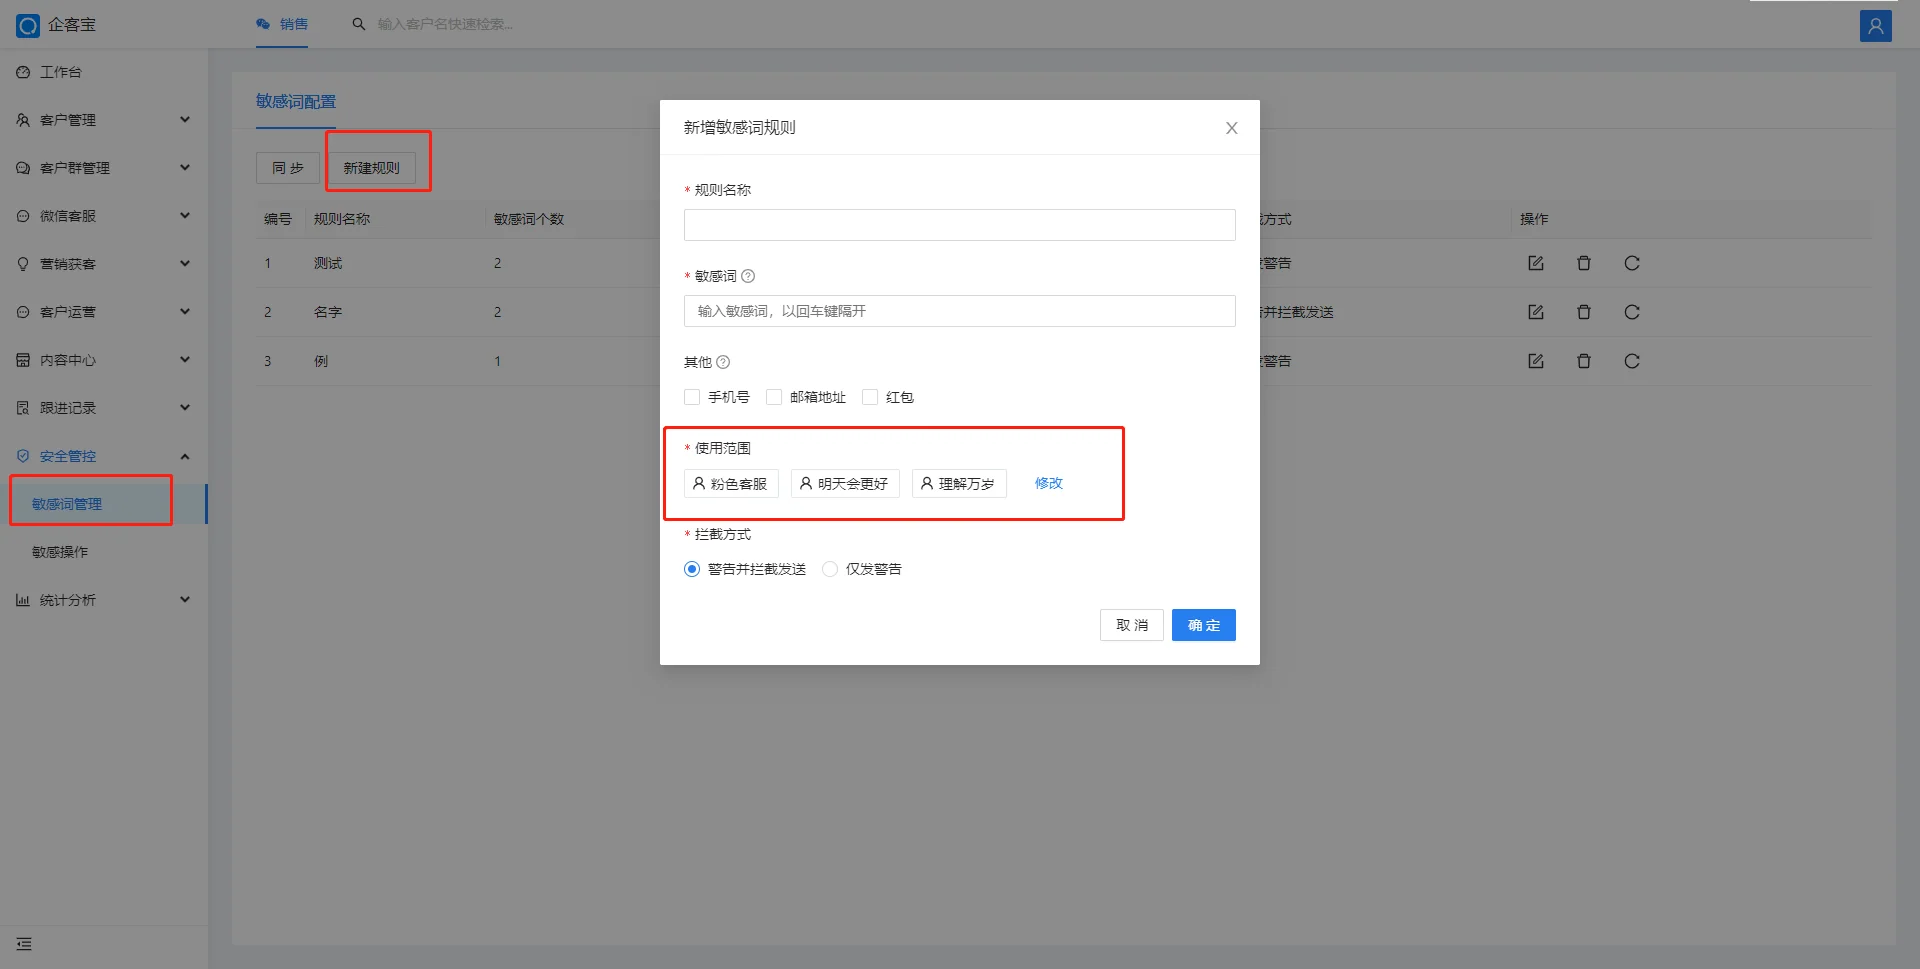The image size is (1920, 969).
Task: Expand the 微信客服 sidebar menu
Action: pyautogui.click(x=104, y=216)
